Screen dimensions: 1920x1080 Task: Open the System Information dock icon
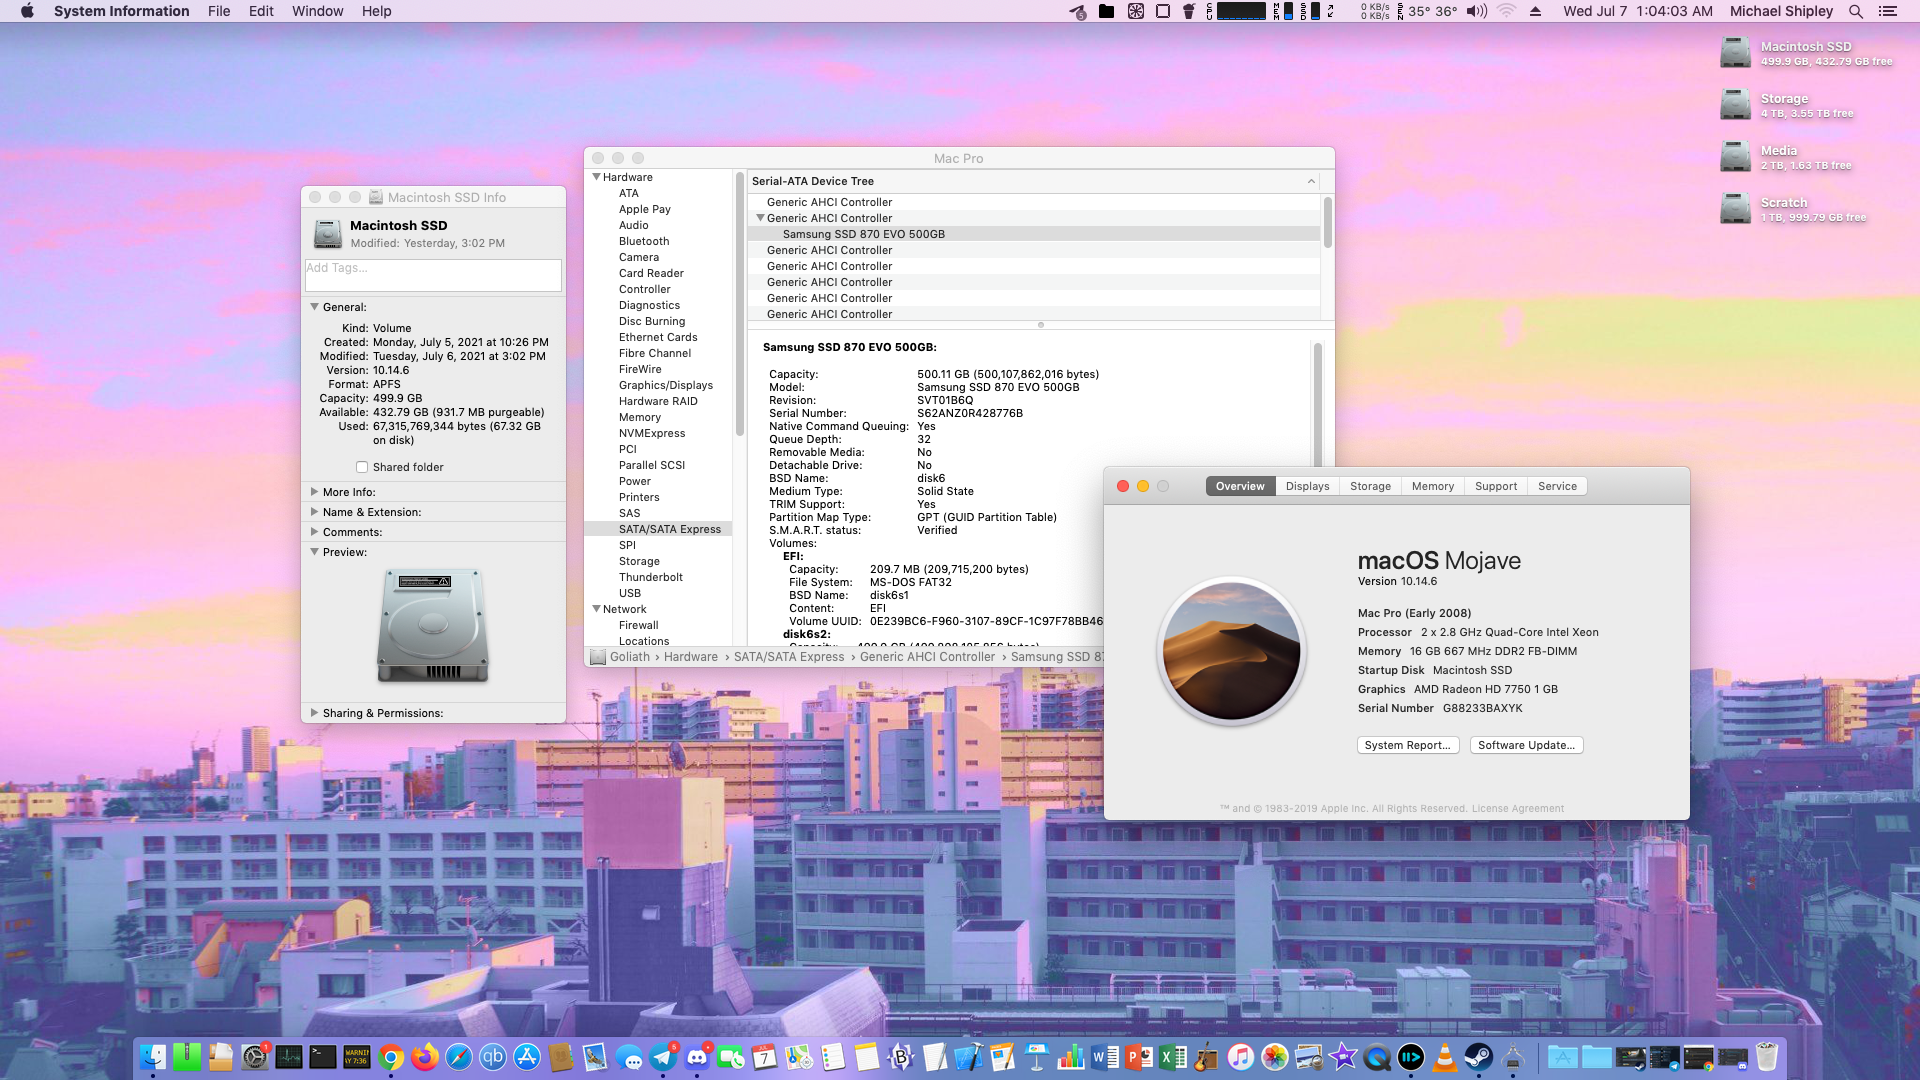pyautogui.click(x=1513, y=1057)
